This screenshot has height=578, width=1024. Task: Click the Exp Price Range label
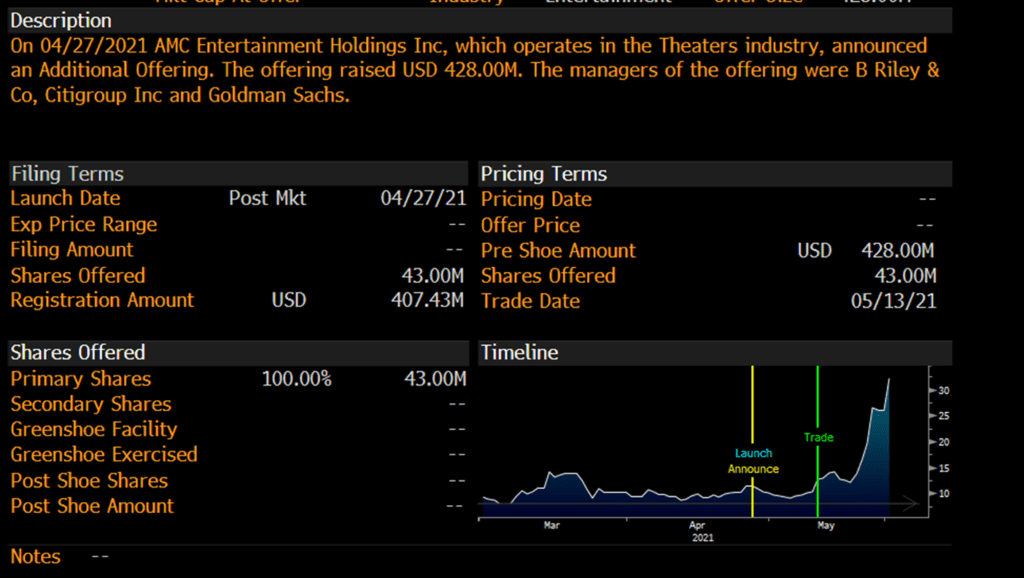[84, 225]
